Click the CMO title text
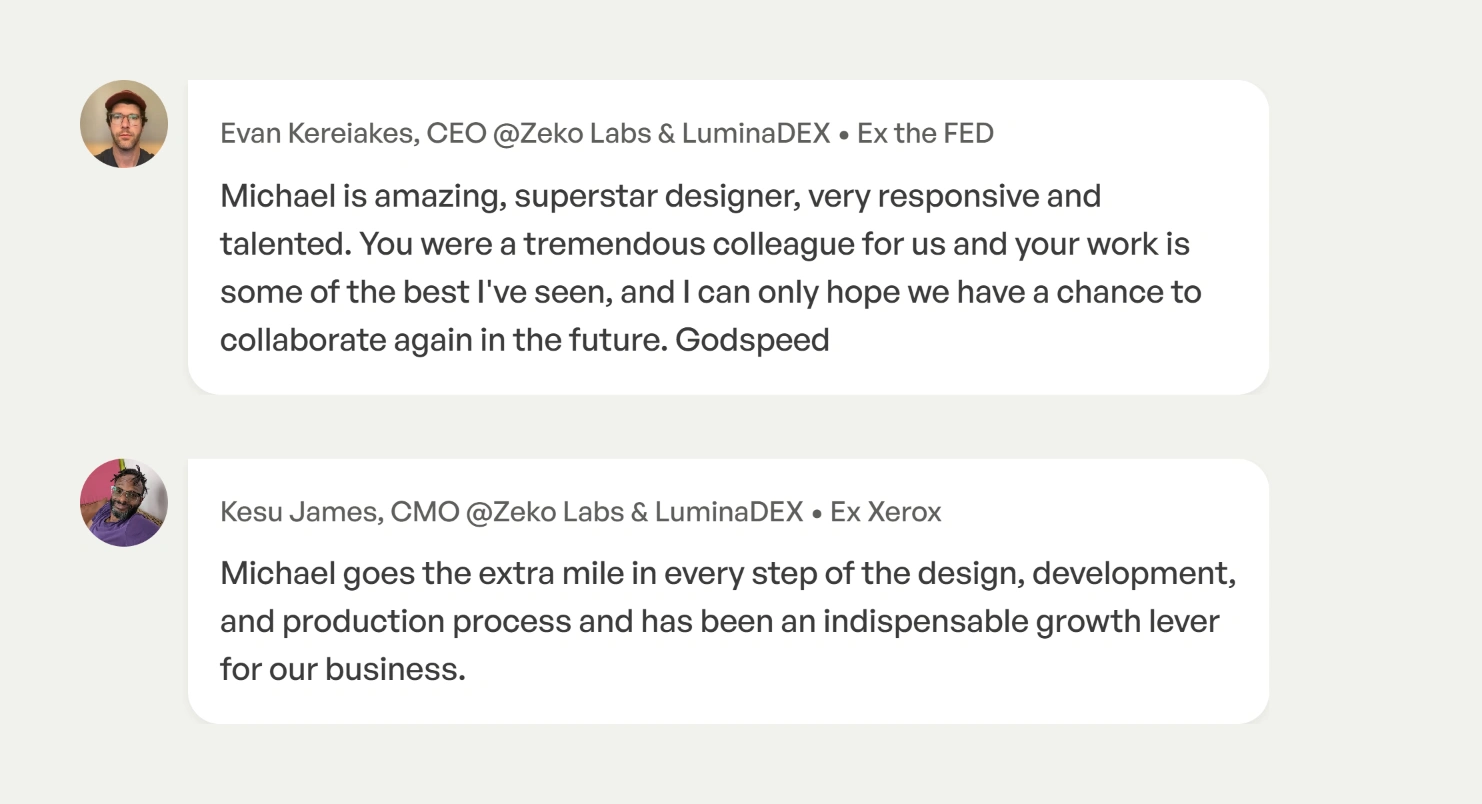Viewport: 1482px width, 804px height. point(425,513)
